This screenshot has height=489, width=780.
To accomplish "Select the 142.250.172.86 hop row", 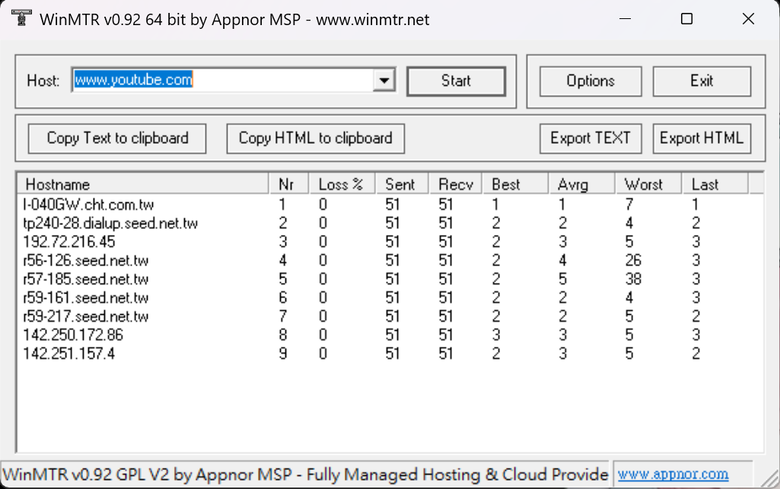I will coord(390,335).
